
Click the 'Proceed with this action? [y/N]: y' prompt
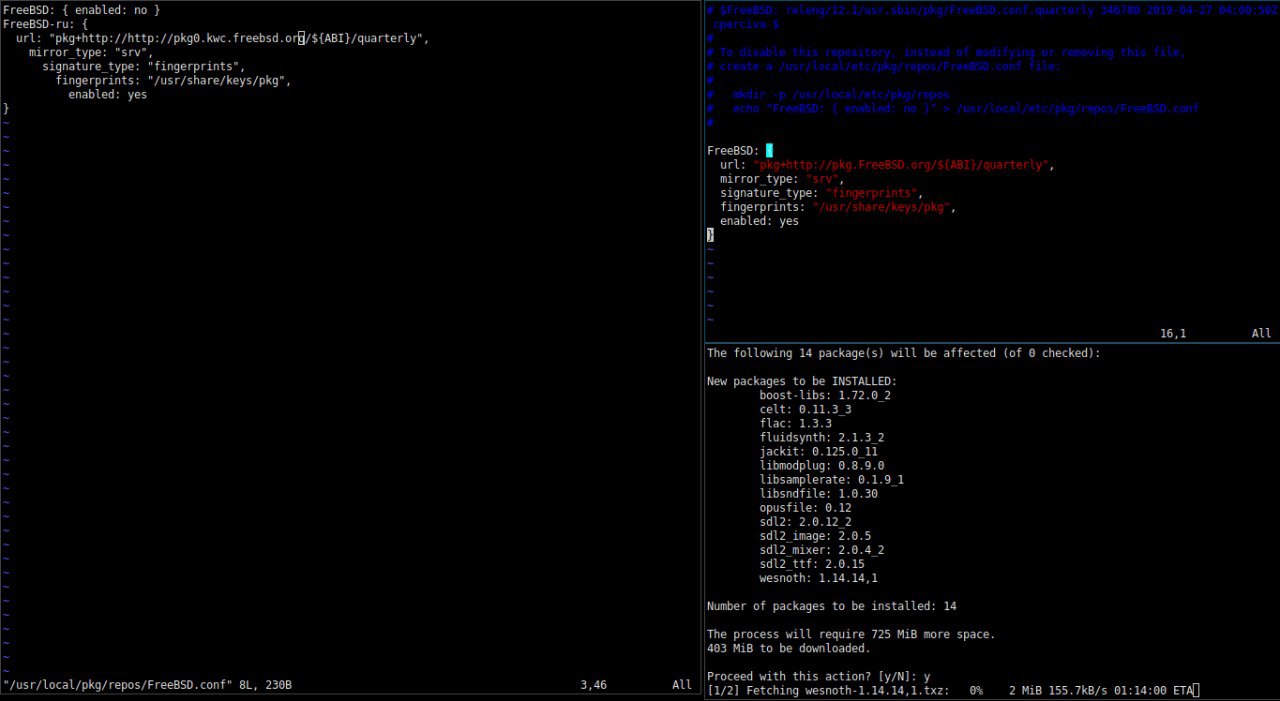819,675
